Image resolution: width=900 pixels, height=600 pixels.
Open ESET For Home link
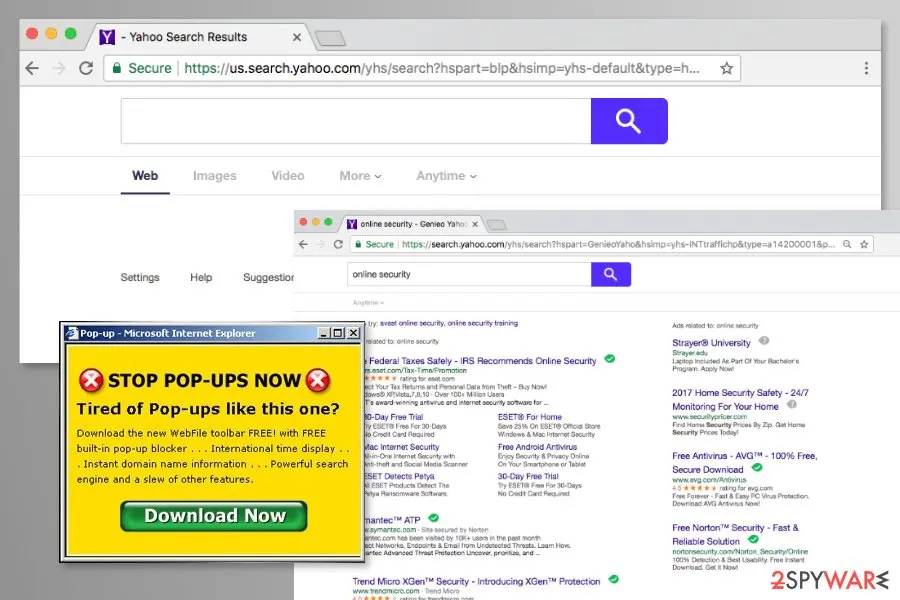pyautogui.click(x=530, y=417)
